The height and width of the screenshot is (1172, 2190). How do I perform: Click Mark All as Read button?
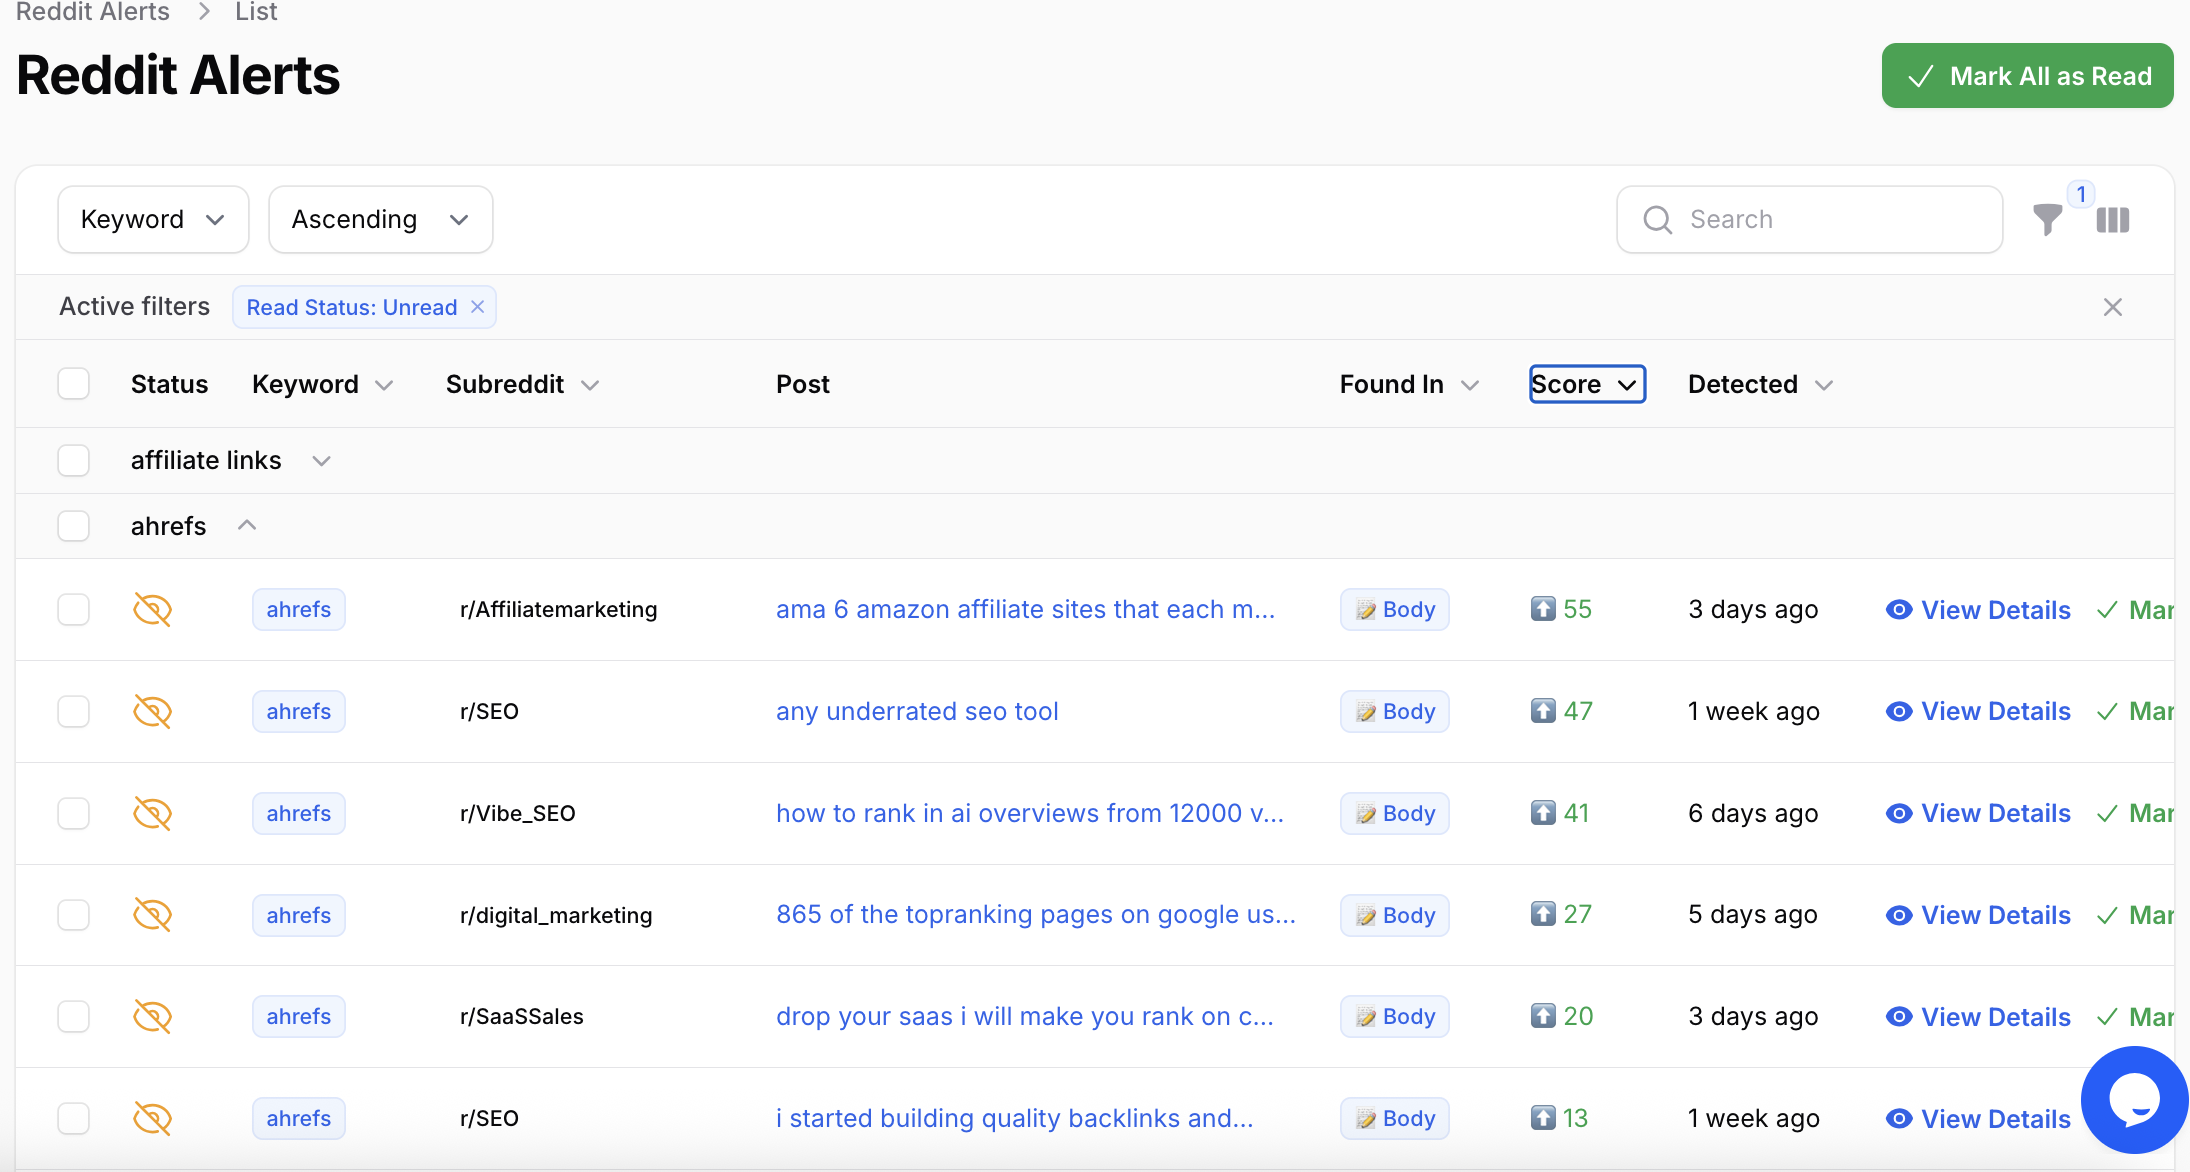[2027, 76]
